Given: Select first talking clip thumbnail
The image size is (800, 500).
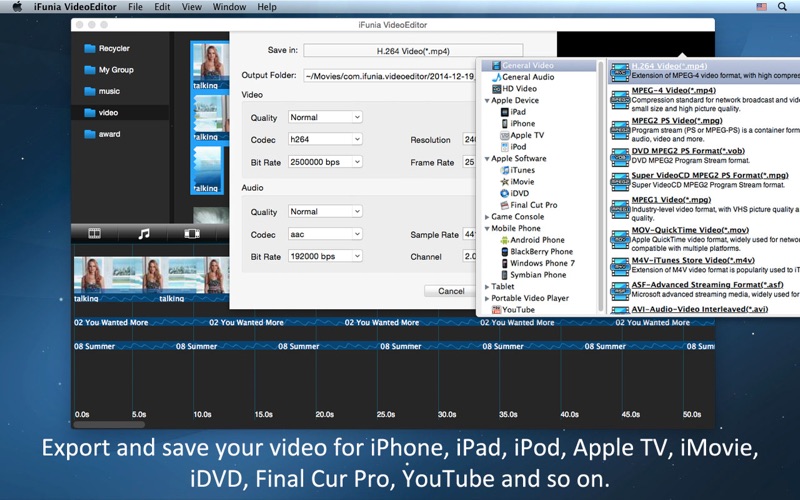Looking at the screenshot, I should [210, 66].
